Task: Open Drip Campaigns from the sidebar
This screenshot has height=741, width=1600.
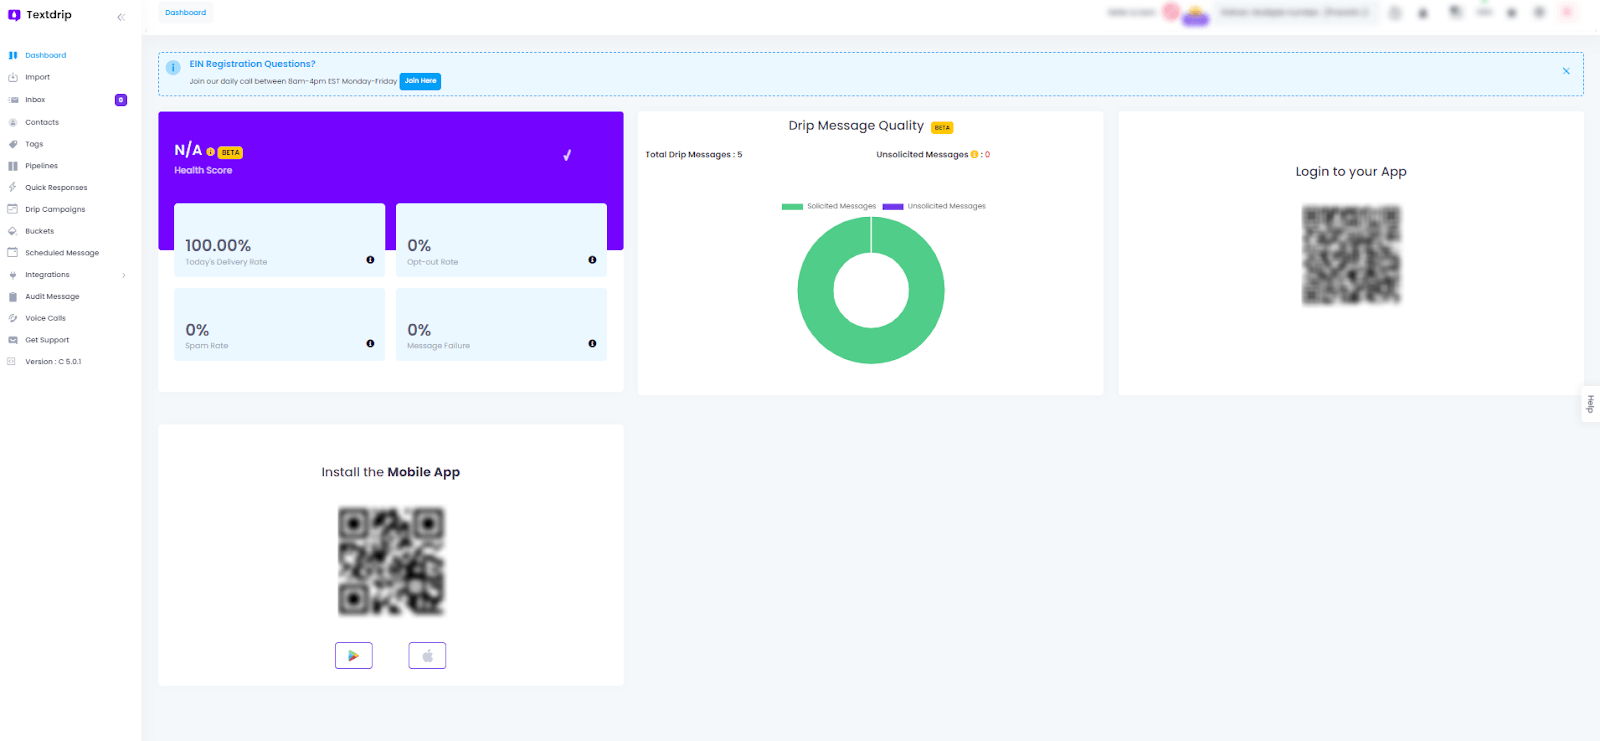Action: [x=55, y=210]
